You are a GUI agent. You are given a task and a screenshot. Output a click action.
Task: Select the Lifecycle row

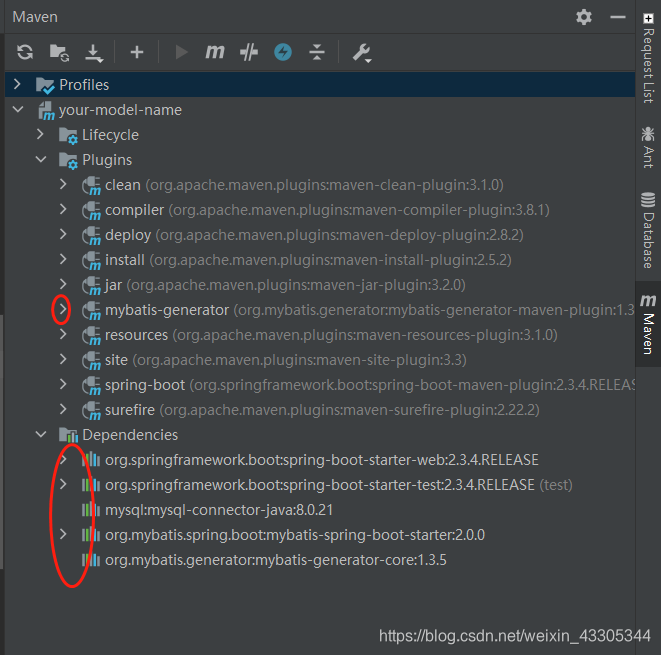click(320, 135)
